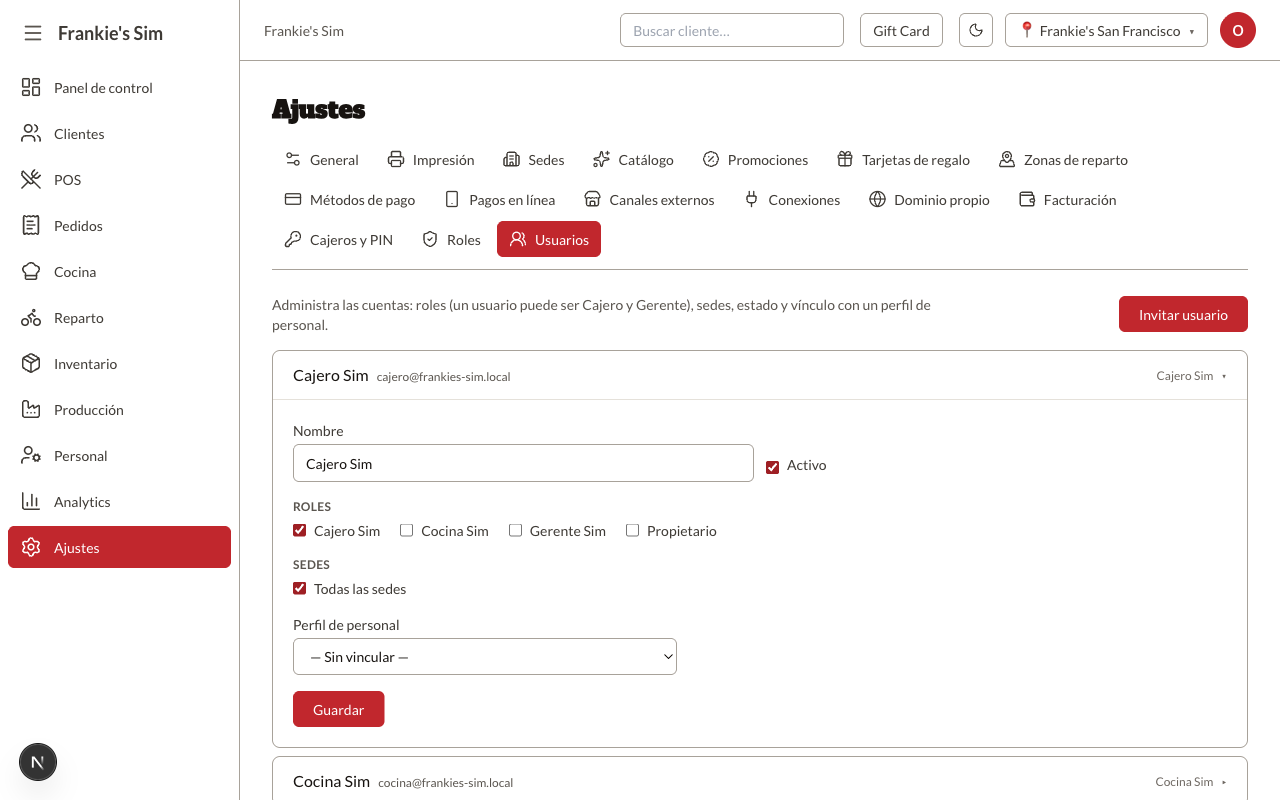Open the Roles settings tab

click(x=451, y=240)
